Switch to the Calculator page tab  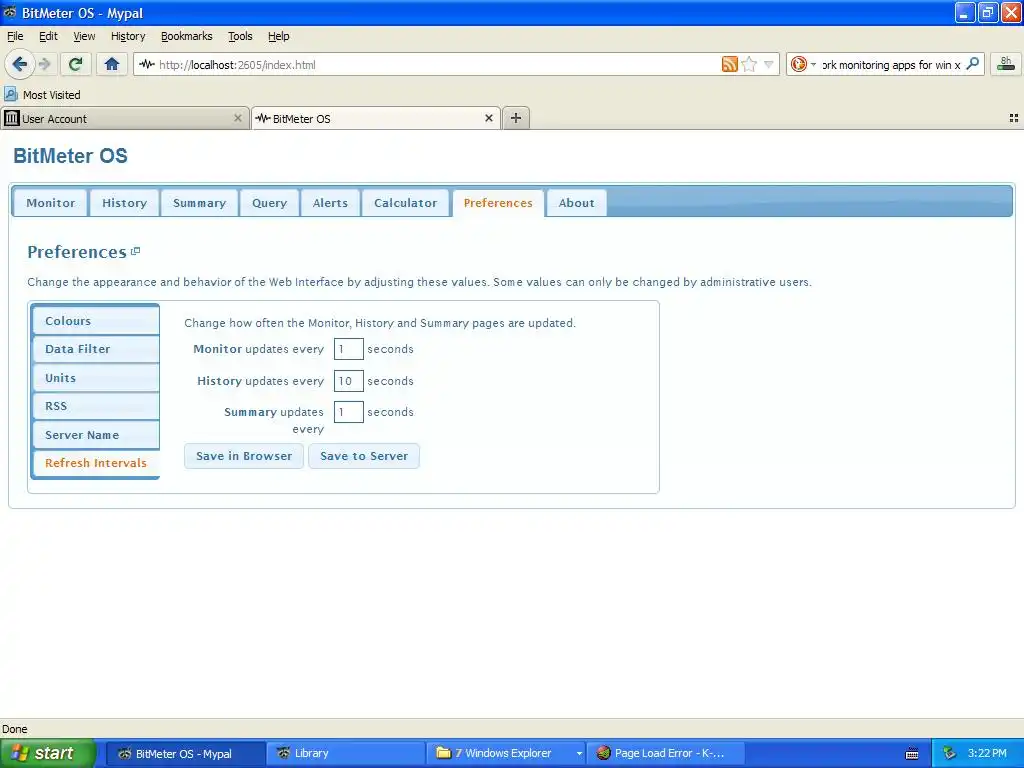tap(405, 203)
